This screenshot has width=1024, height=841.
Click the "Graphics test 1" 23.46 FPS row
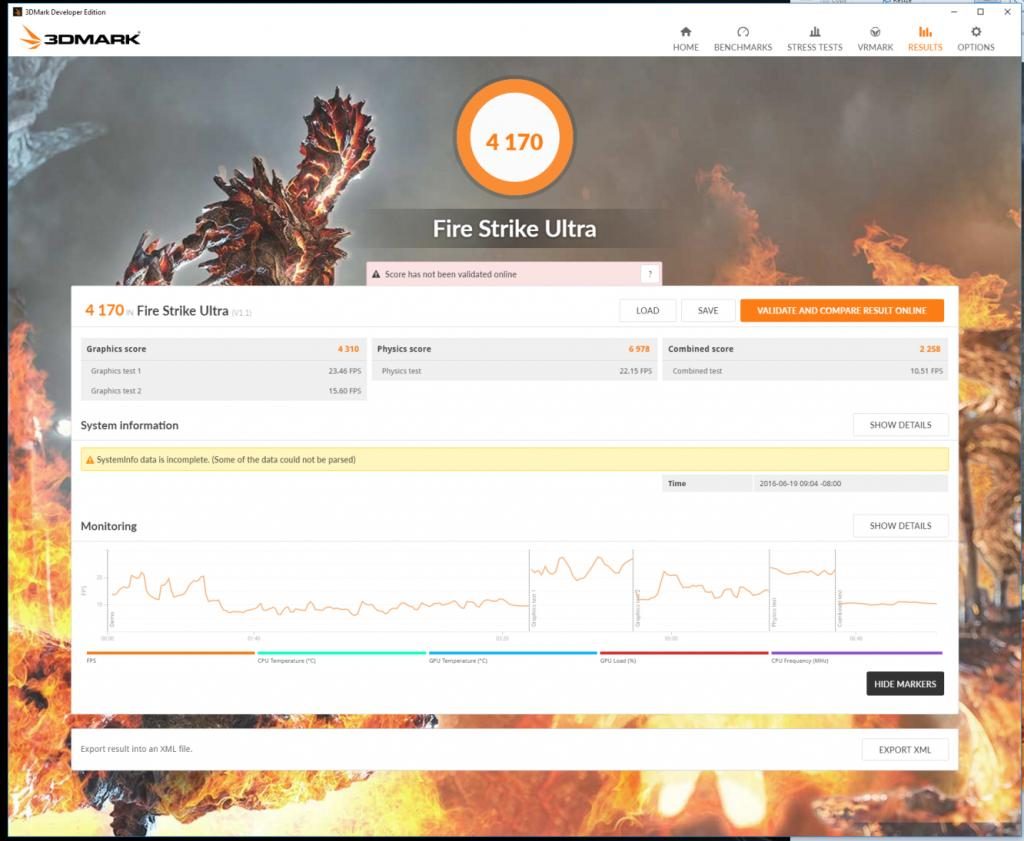click(x=223, y=371)
